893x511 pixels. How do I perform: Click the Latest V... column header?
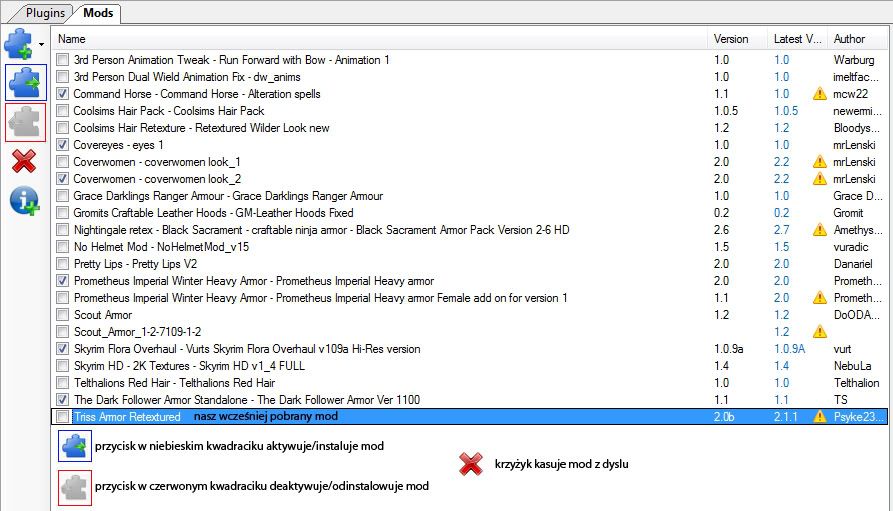797,39
